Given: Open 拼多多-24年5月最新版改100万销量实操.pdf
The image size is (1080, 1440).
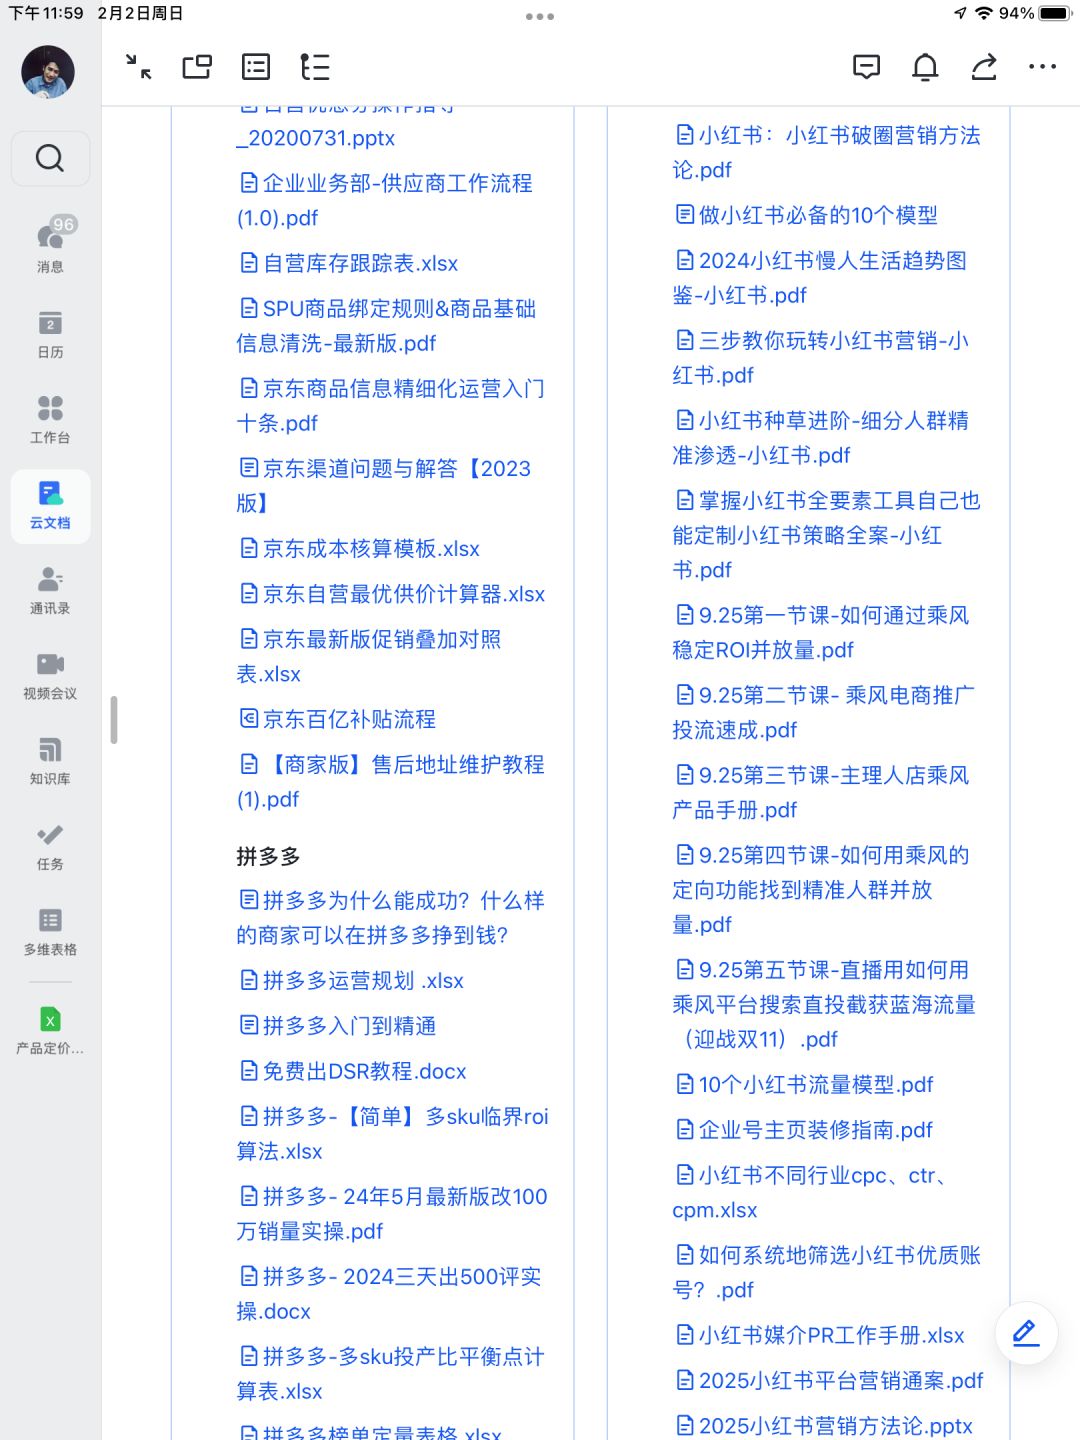Looking at the screenshot, I should 392,1214.
